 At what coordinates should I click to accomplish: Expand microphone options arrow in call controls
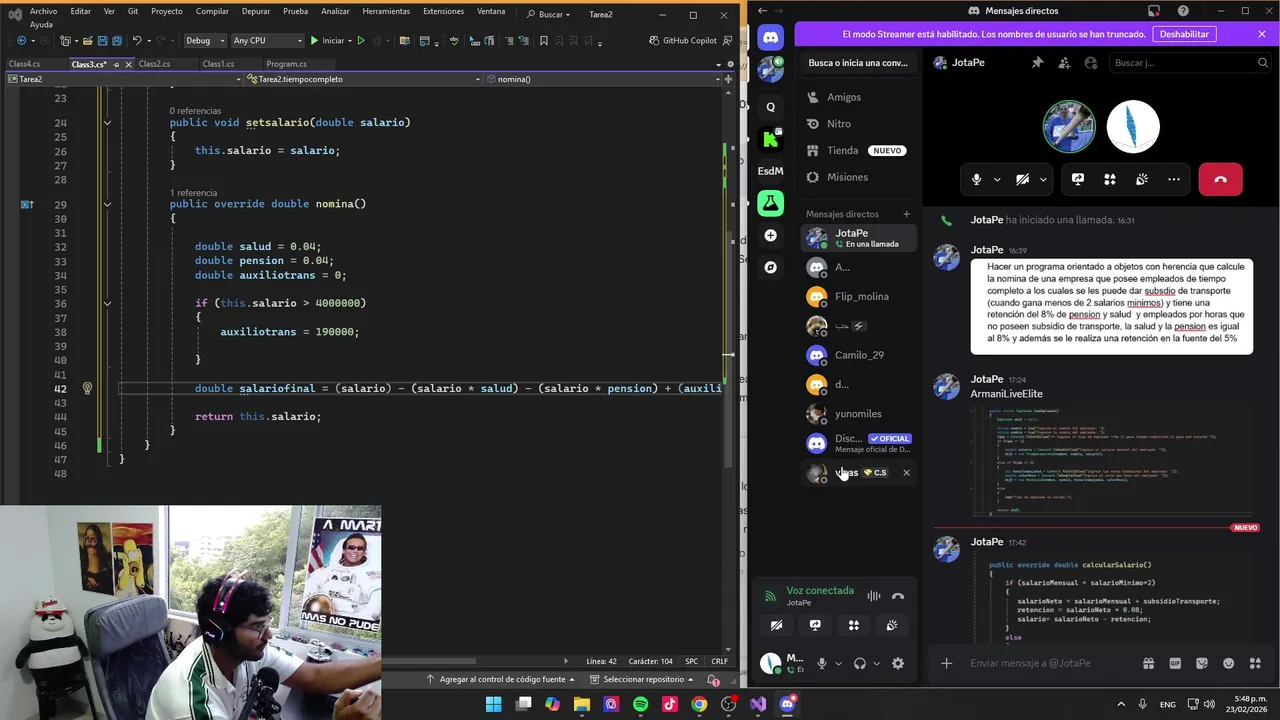point(997,180)
